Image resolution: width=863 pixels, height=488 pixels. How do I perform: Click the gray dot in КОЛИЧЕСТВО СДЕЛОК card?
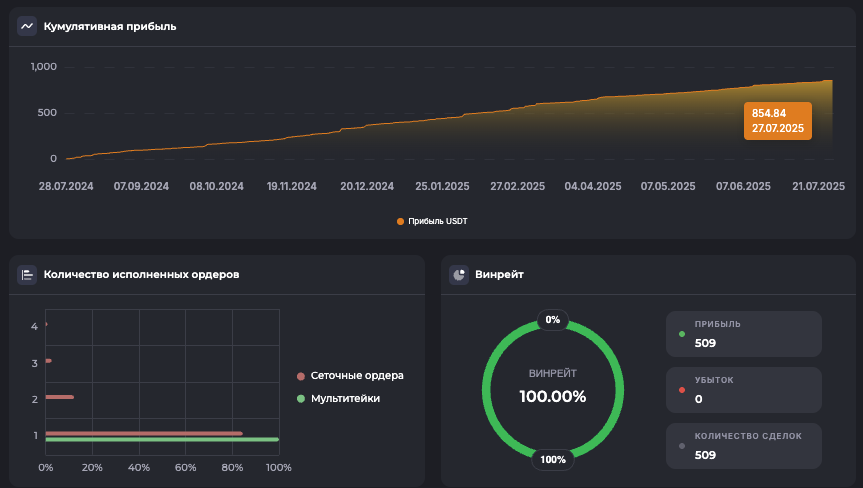[x=682, y=446]
